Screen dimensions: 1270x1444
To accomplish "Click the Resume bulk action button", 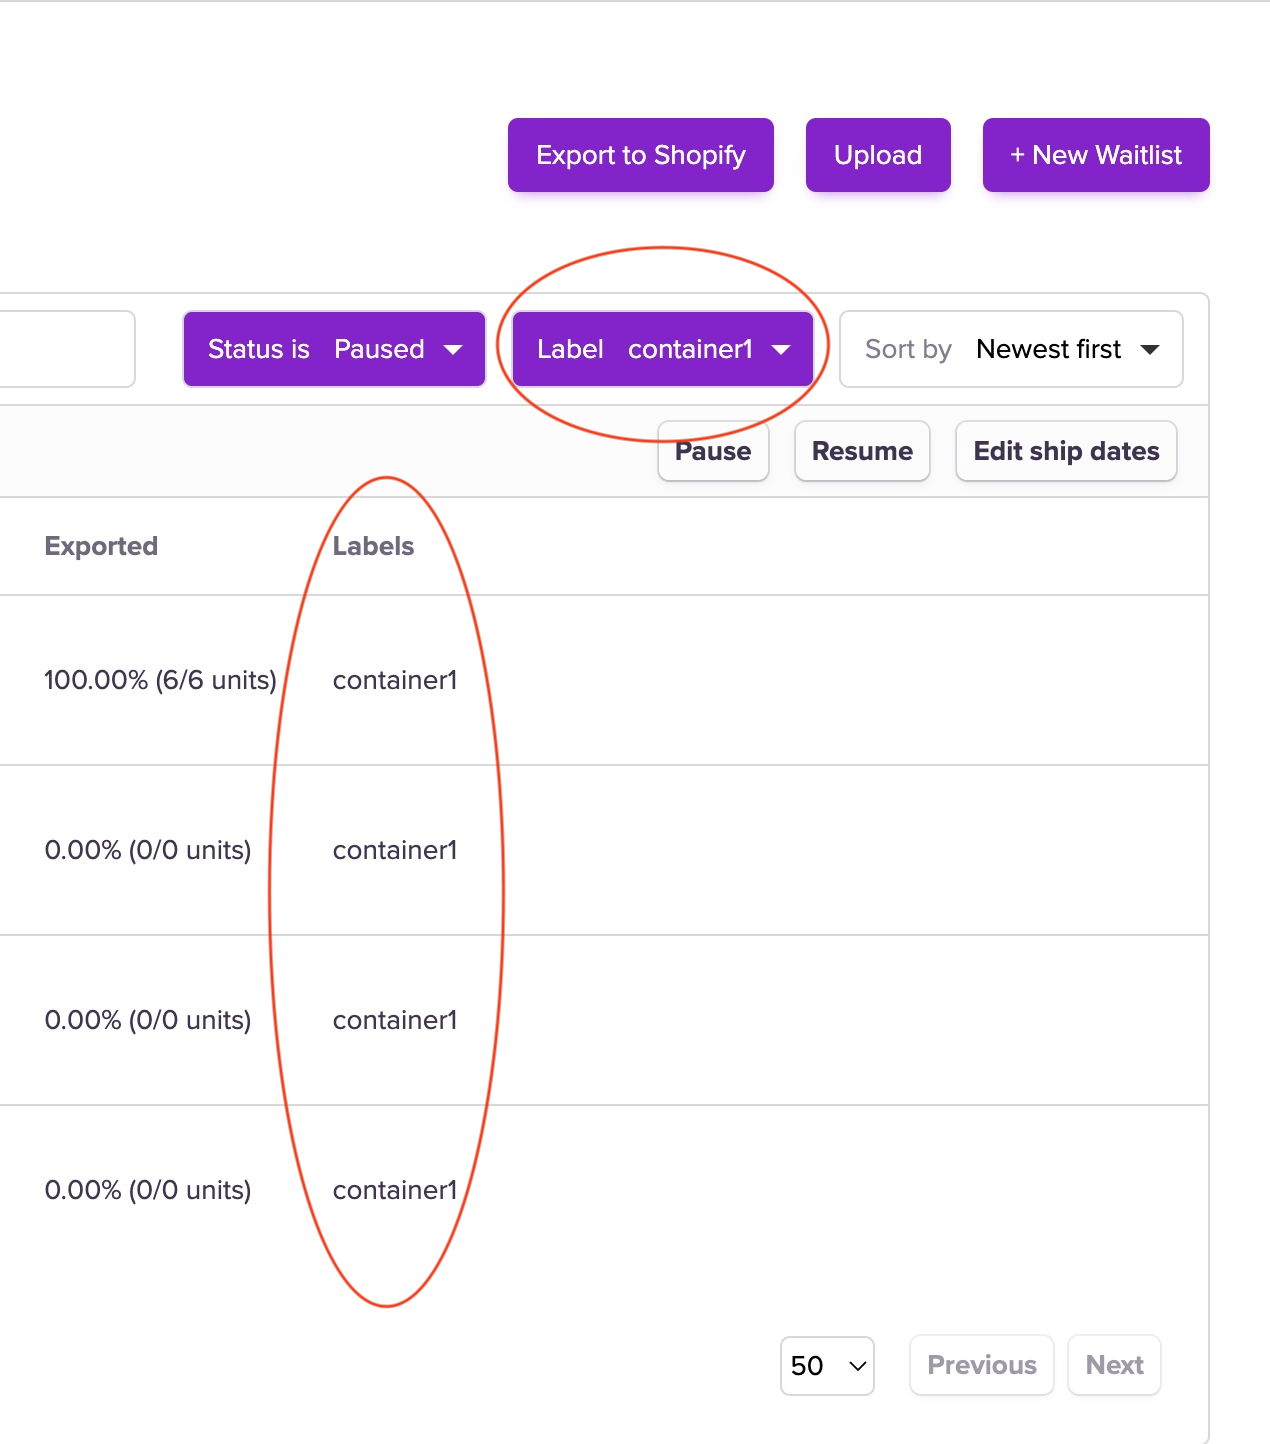I will [x=862, y=451].
